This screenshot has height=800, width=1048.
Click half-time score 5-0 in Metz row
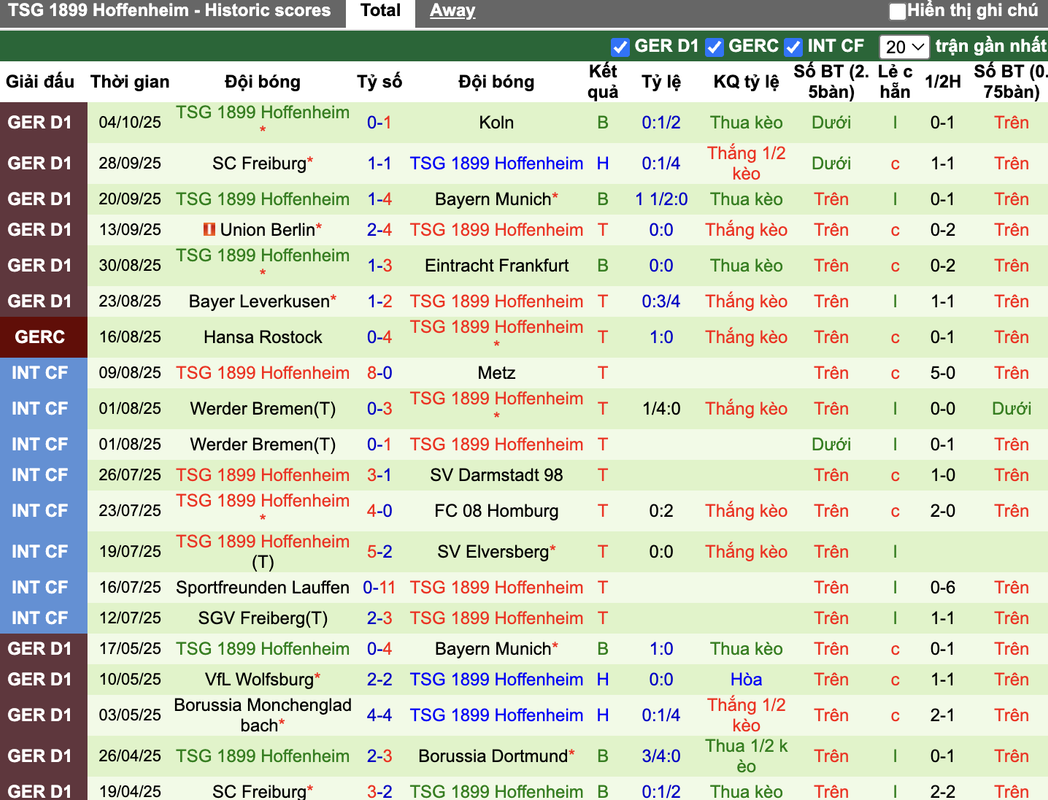pyautogui.click(x=942, y=373)
